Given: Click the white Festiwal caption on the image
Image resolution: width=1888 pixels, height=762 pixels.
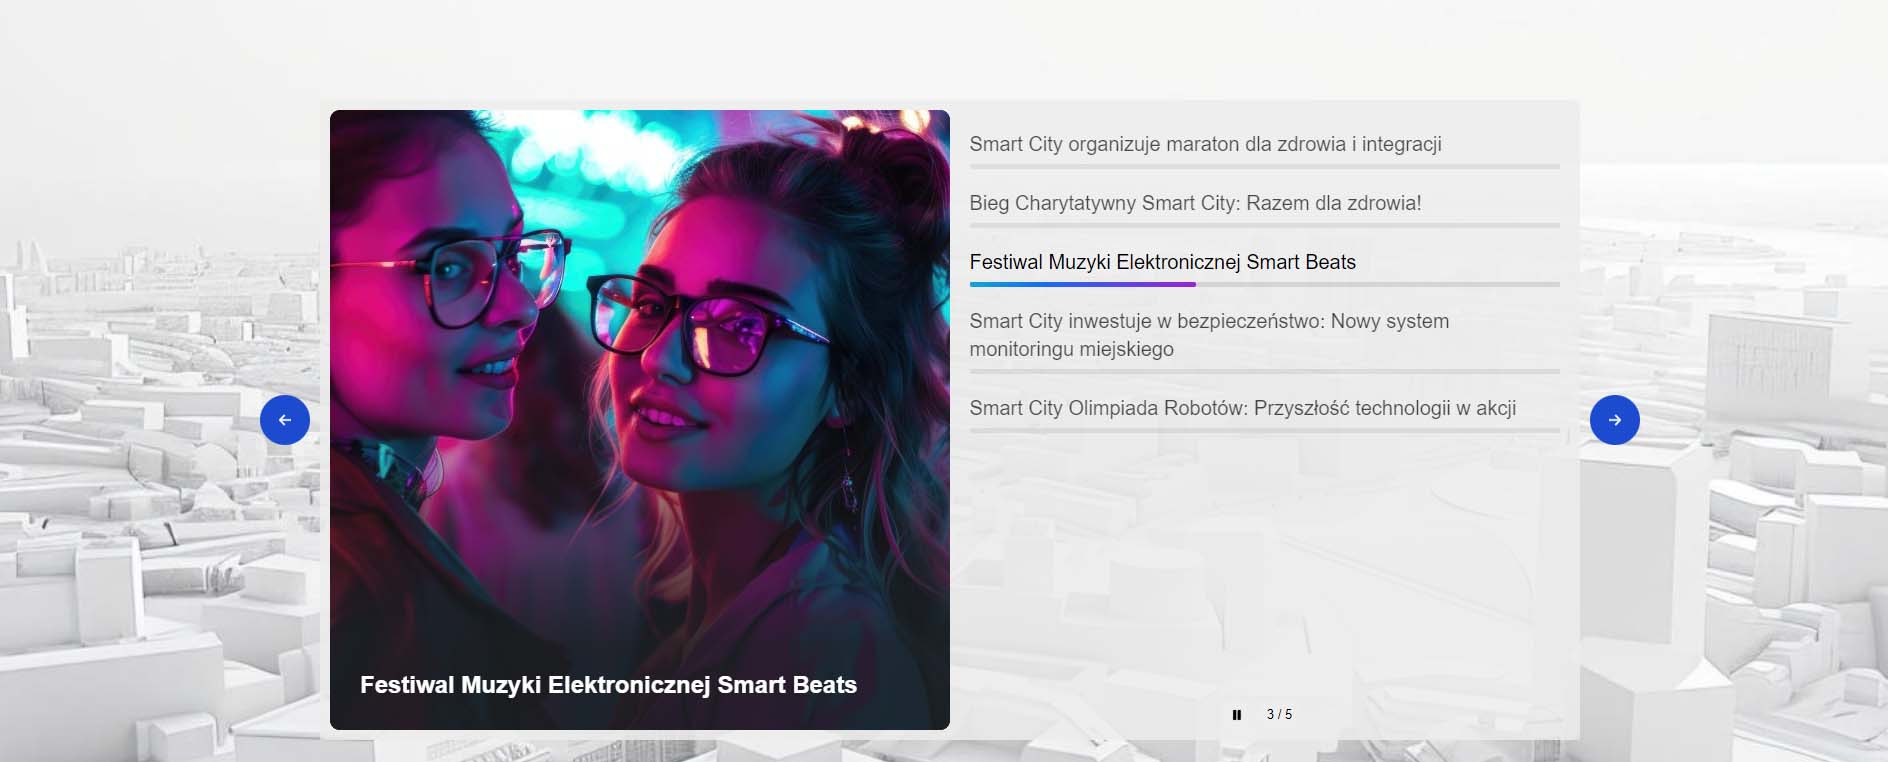Looking at the screenshot, I should pyautogui.click(x=608, y=685).
